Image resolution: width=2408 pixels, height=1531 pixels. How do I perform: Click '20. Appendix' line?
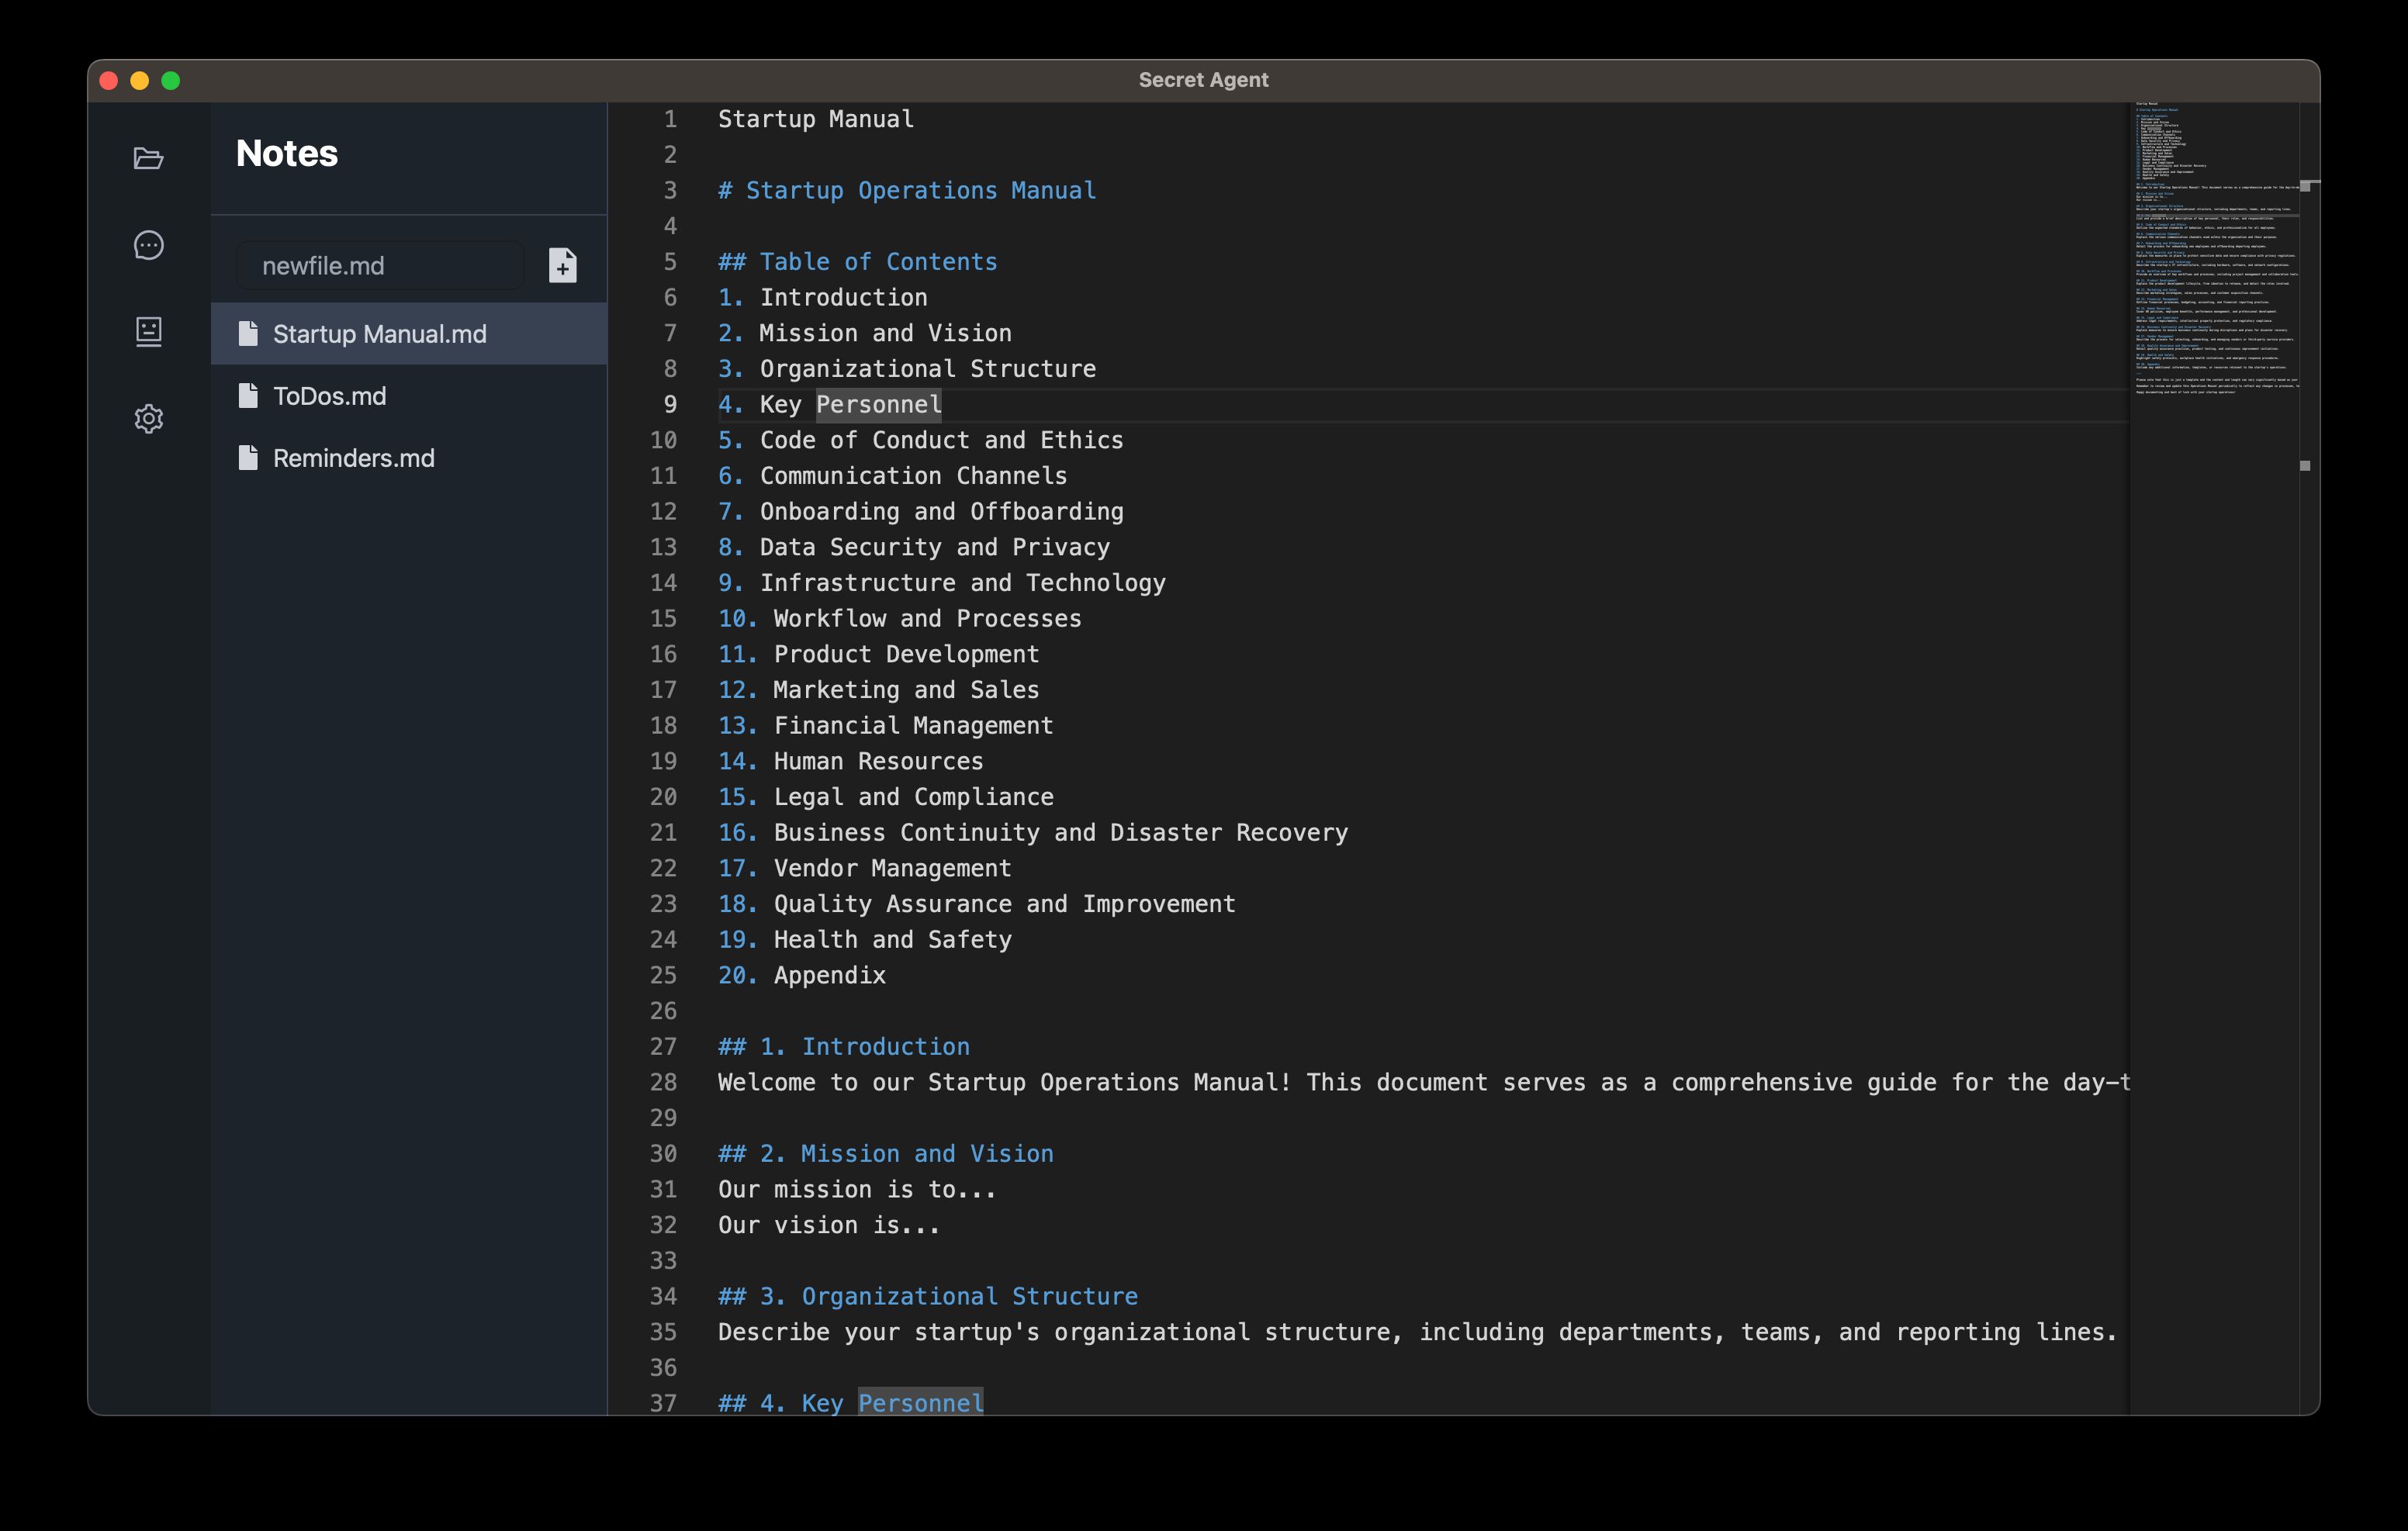(x=802, y=975)
